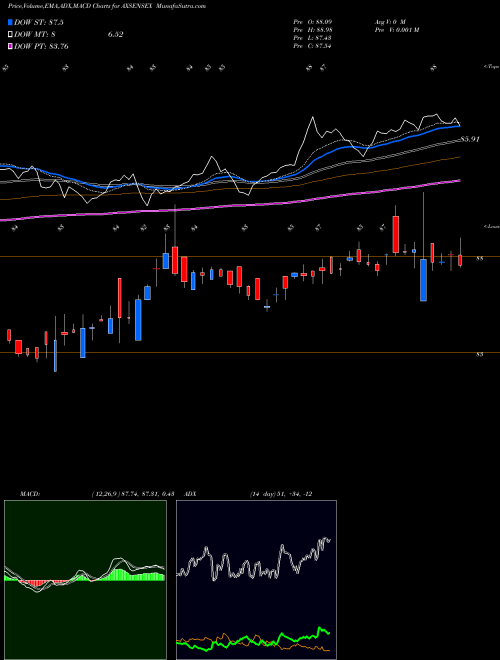Click the 88 price axis label
The image size is (500, 660).
pyautogui.click(x=479, y=259)
